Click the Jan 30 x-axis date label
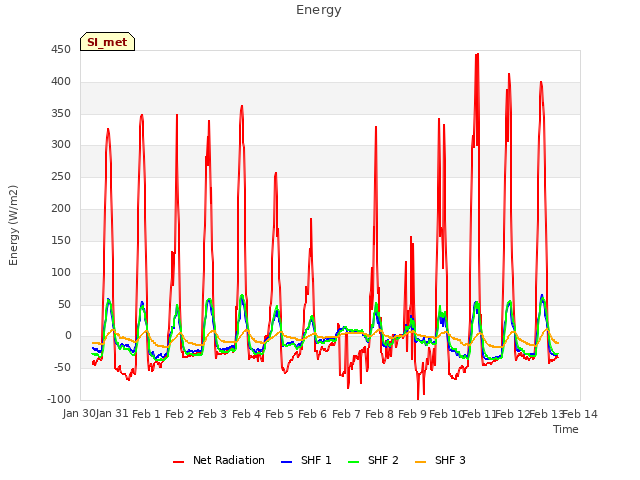The width and height of the screenshot is (640, 480). pos(78,414)
